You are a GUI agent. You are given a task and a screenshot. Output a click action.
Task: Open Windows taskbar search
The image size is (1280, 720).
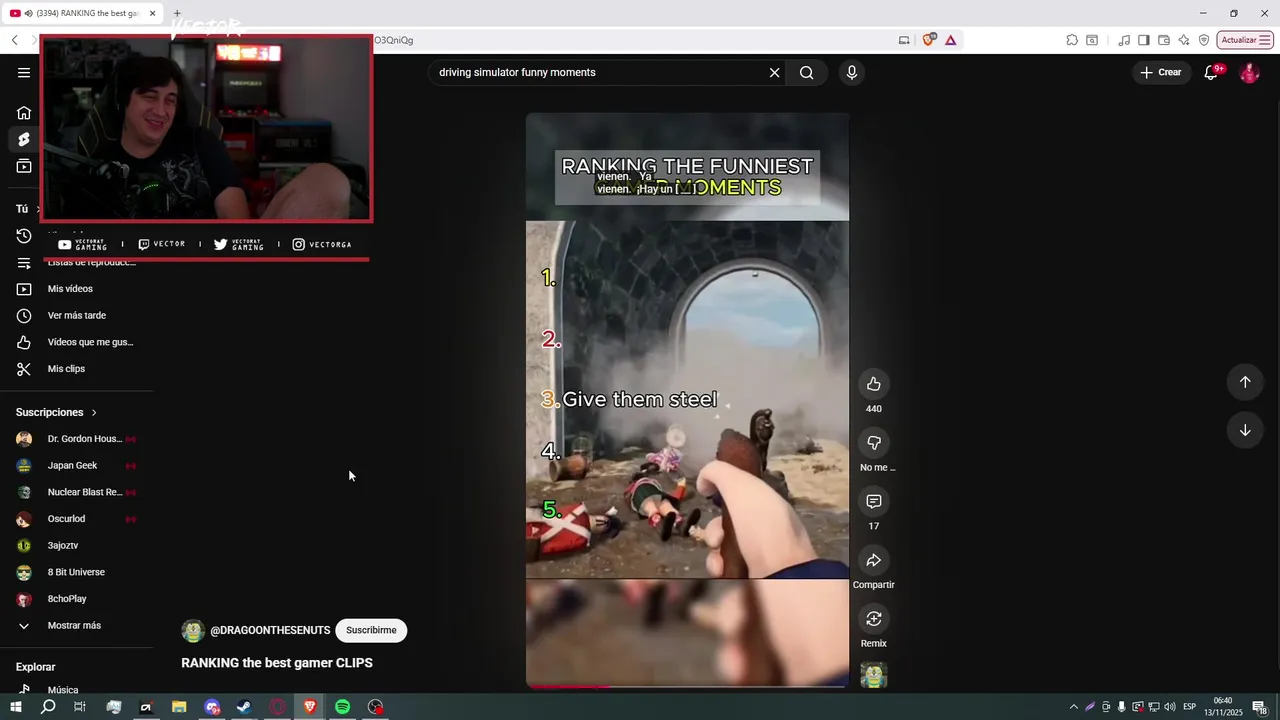tap(48, 707)
